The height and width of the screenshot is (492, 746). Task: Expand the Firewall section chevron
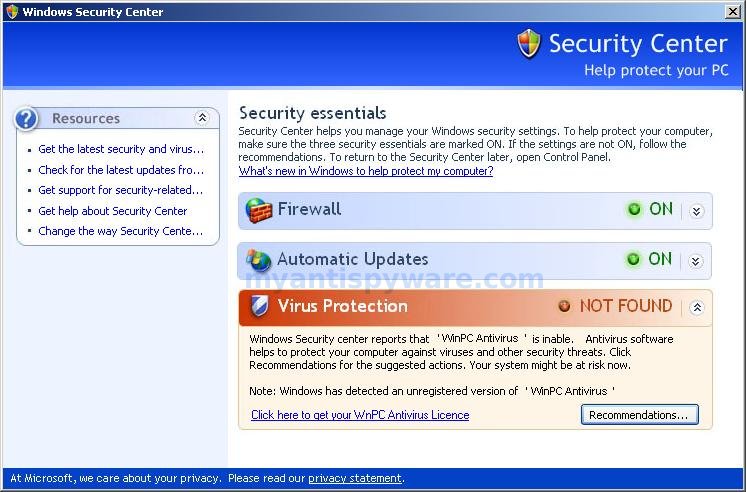(697, 211)
